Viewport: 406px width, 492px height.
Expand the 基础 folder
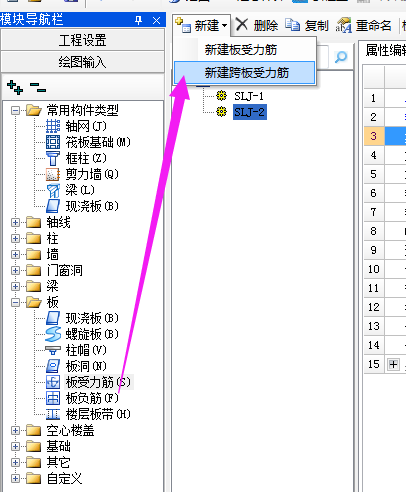(15, 446)
